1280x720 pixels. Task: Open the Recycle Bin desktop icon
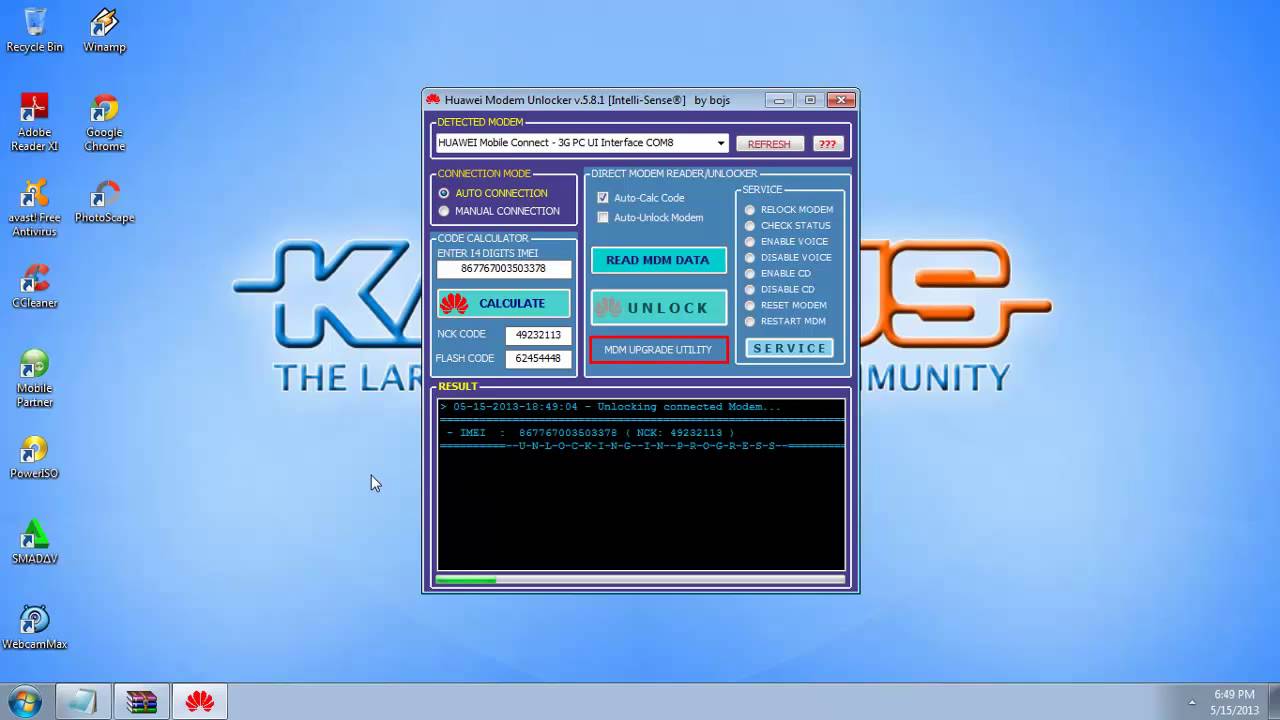[x=34, y=30]
